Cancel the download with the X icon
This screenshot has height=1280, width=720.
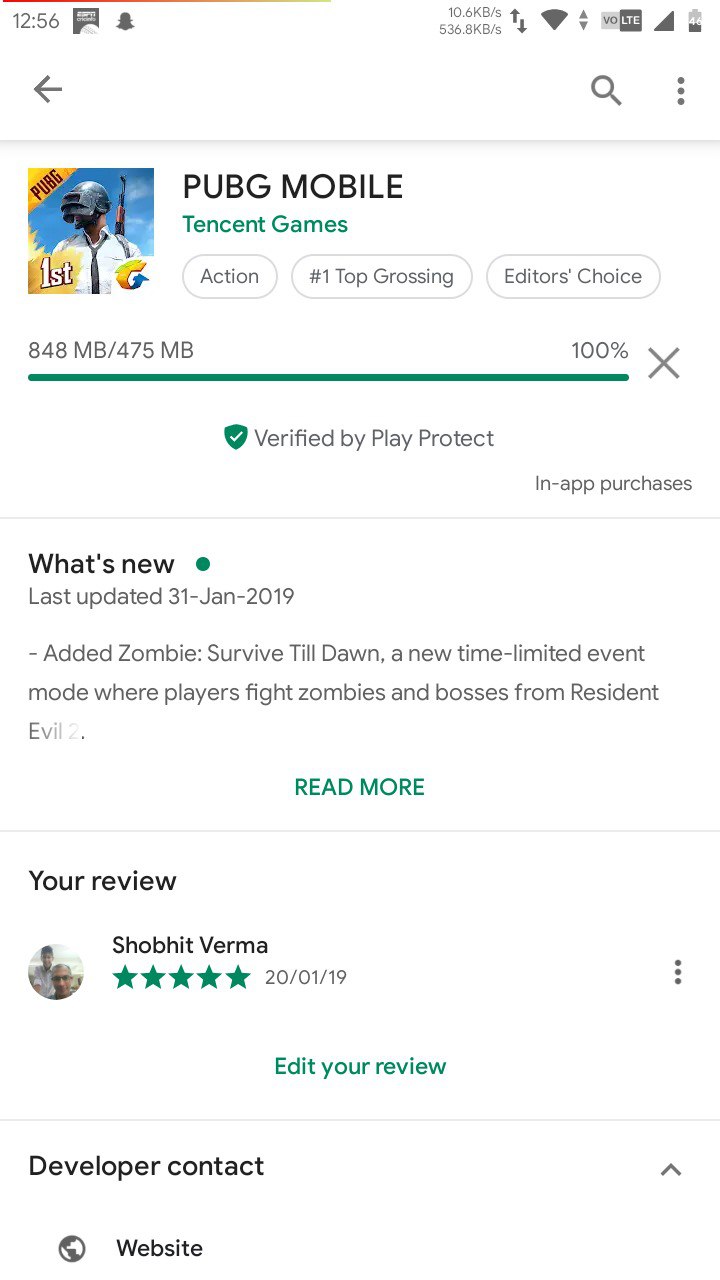[663, 363]
